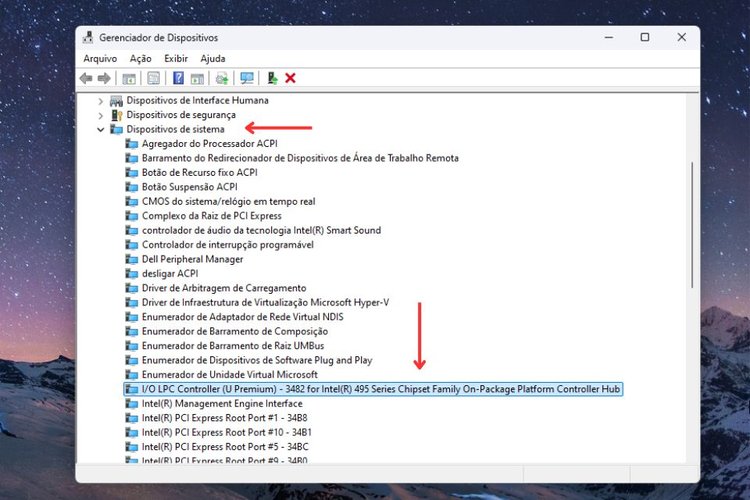Select Barramento do Redirecionador de Dispositivos de Área de Trabalho Remota
The width and height of the screenshot is (750, 500).
click(300, 158)
